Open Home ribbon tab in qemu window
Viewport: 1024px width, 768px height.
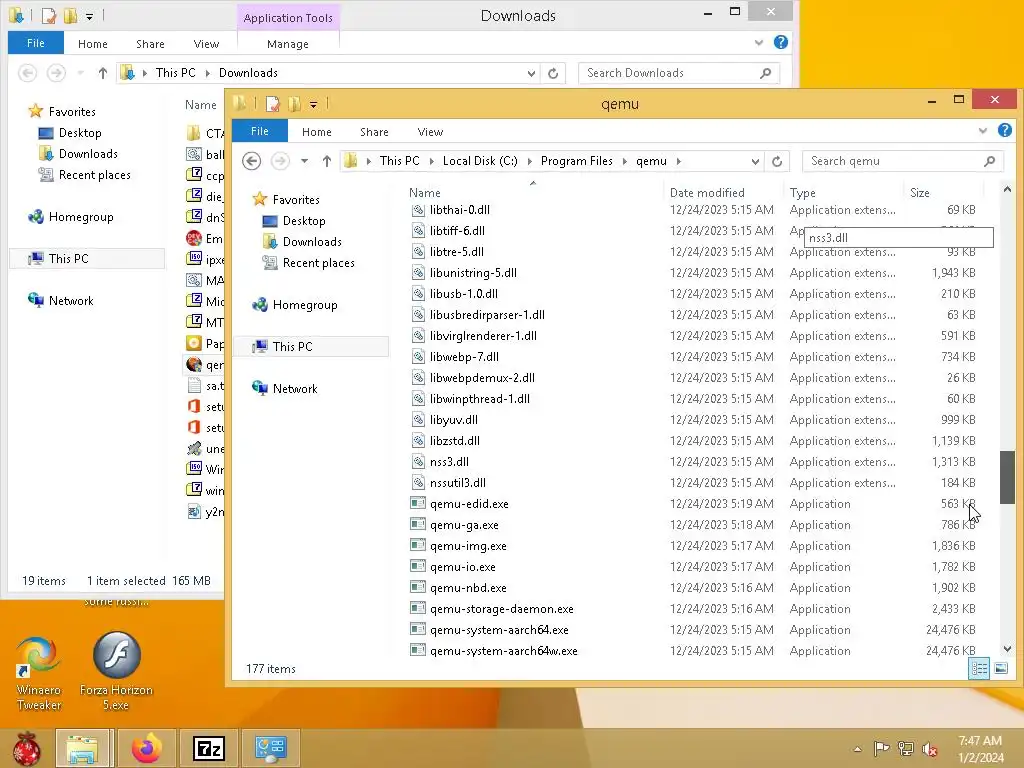click(x=317, y=132)
